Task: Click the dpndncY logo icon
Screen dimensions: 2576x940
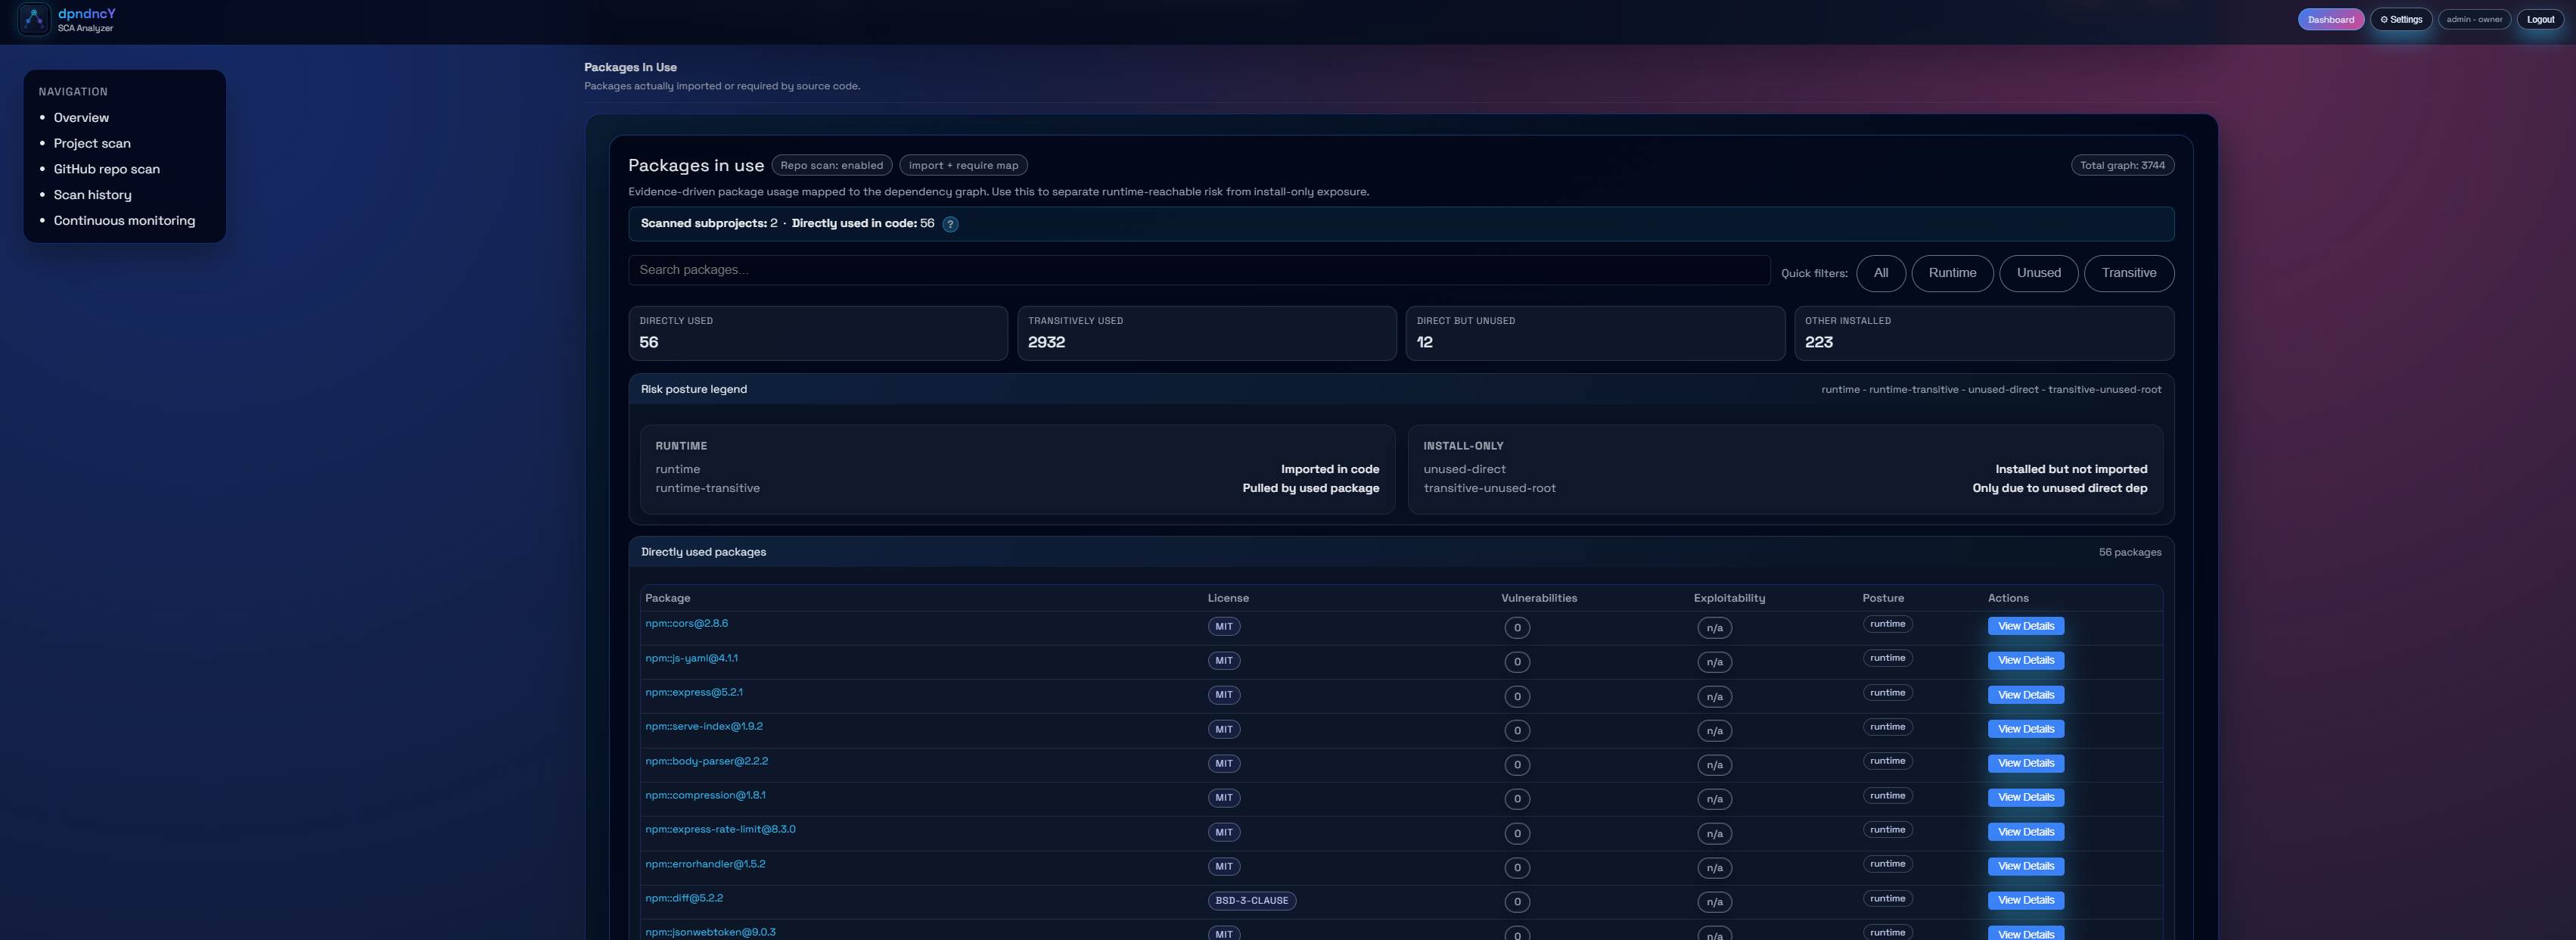Action: tap(34, 19)
